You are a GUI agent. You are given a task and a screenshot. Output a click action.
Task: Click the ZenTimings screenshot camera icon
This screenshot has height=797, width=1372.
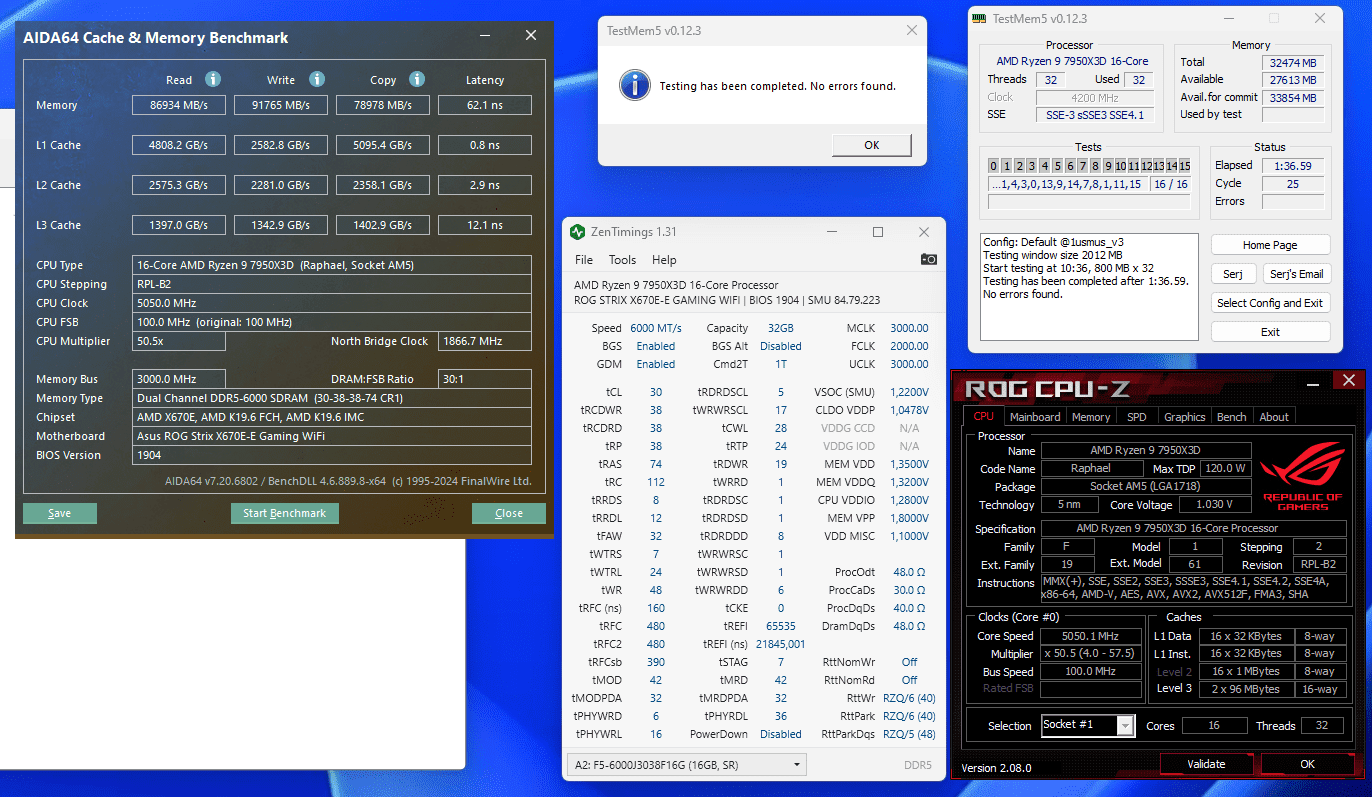pyautogui.click(x=929, y=259)
